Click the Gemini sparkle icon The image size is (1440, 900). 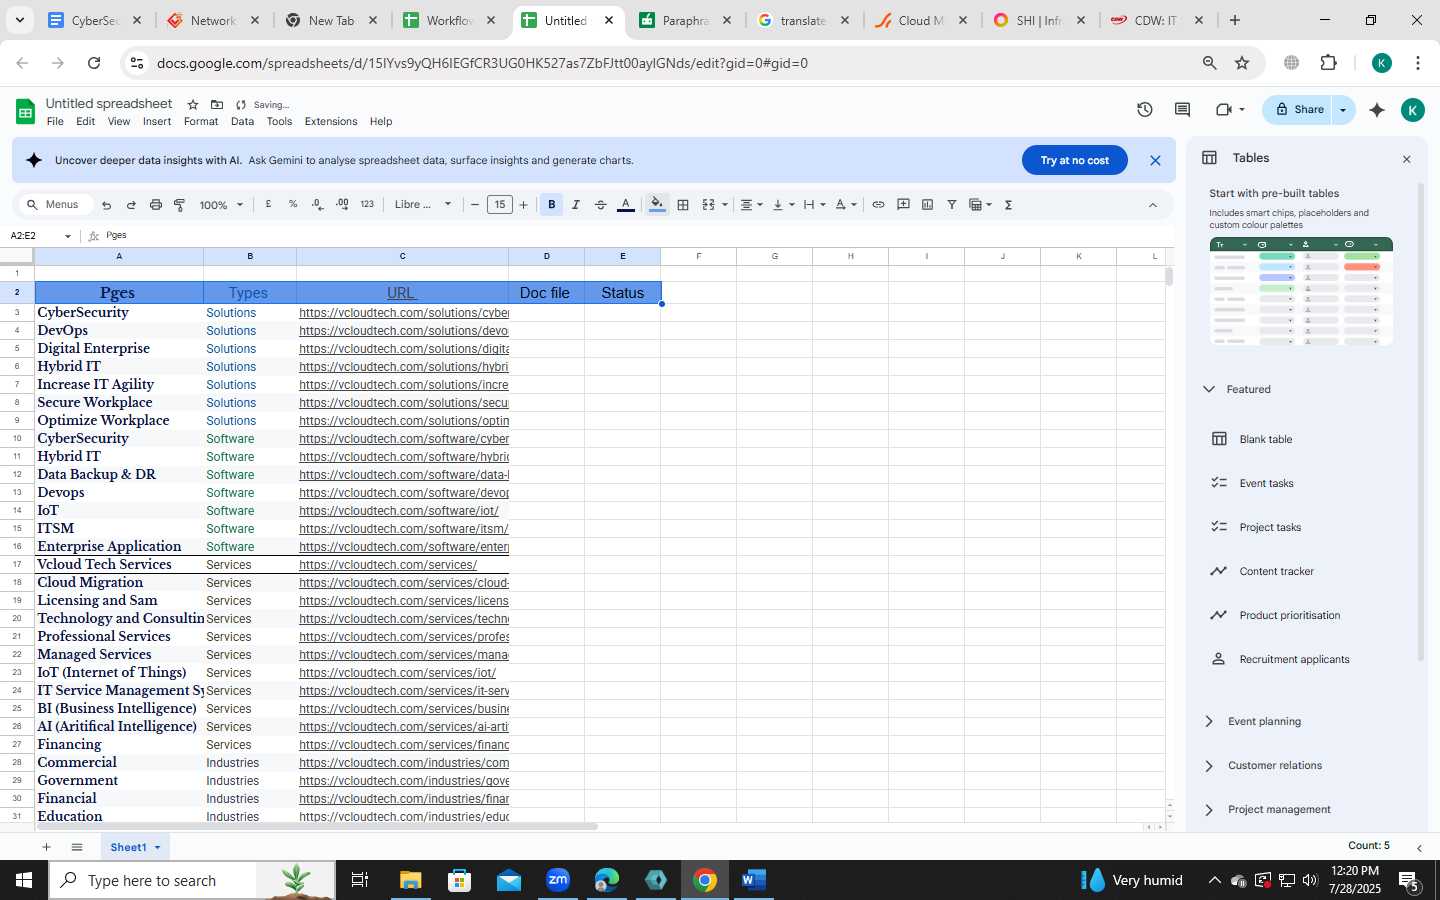tap(1377, 110)
